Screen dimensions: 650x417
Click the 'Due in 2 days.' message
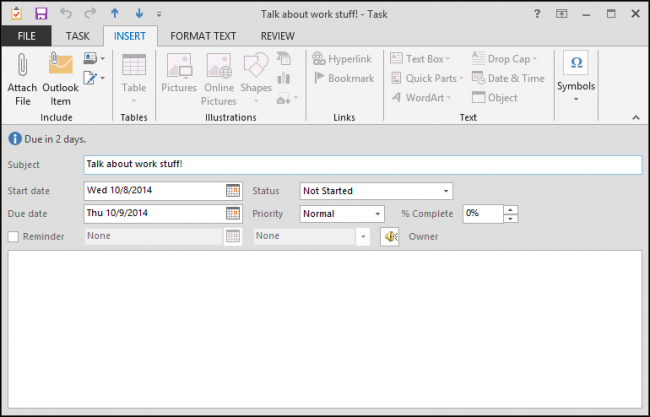(x=55, y=139)
